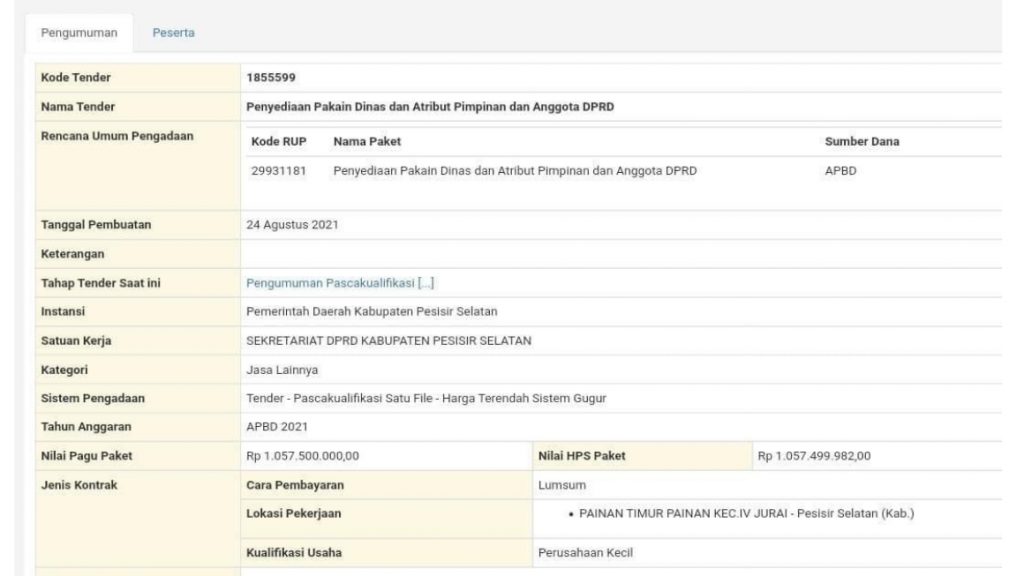Open the Pengumuman Pascakualifikasi link
The image size is (1024, 576).
330,283
